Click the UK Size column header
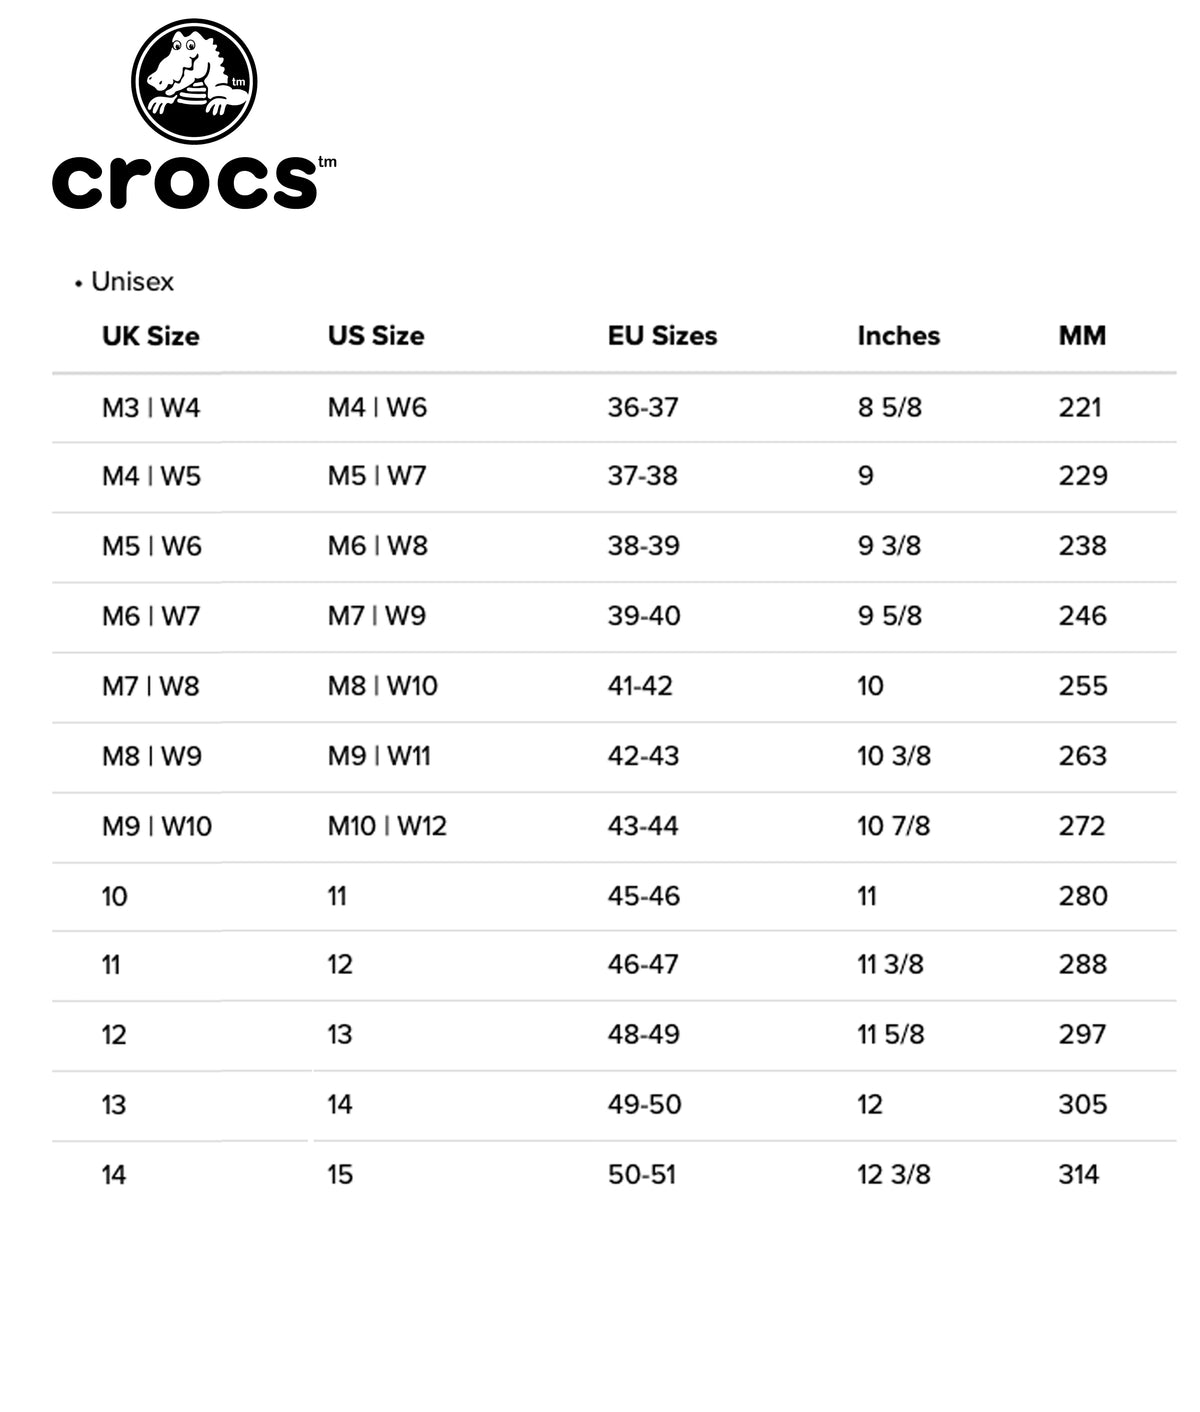This screenshot has height=1412, width=1200. tap(151, 336)
